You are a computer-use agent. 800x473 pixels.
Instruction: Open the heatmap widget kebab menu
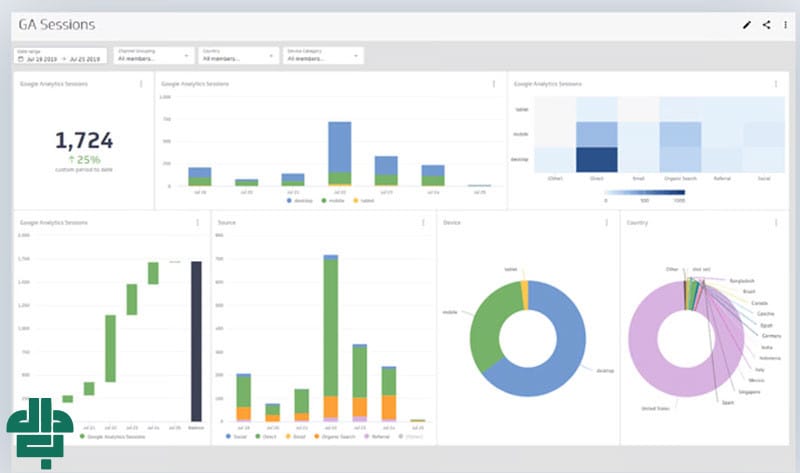[776, 84]
